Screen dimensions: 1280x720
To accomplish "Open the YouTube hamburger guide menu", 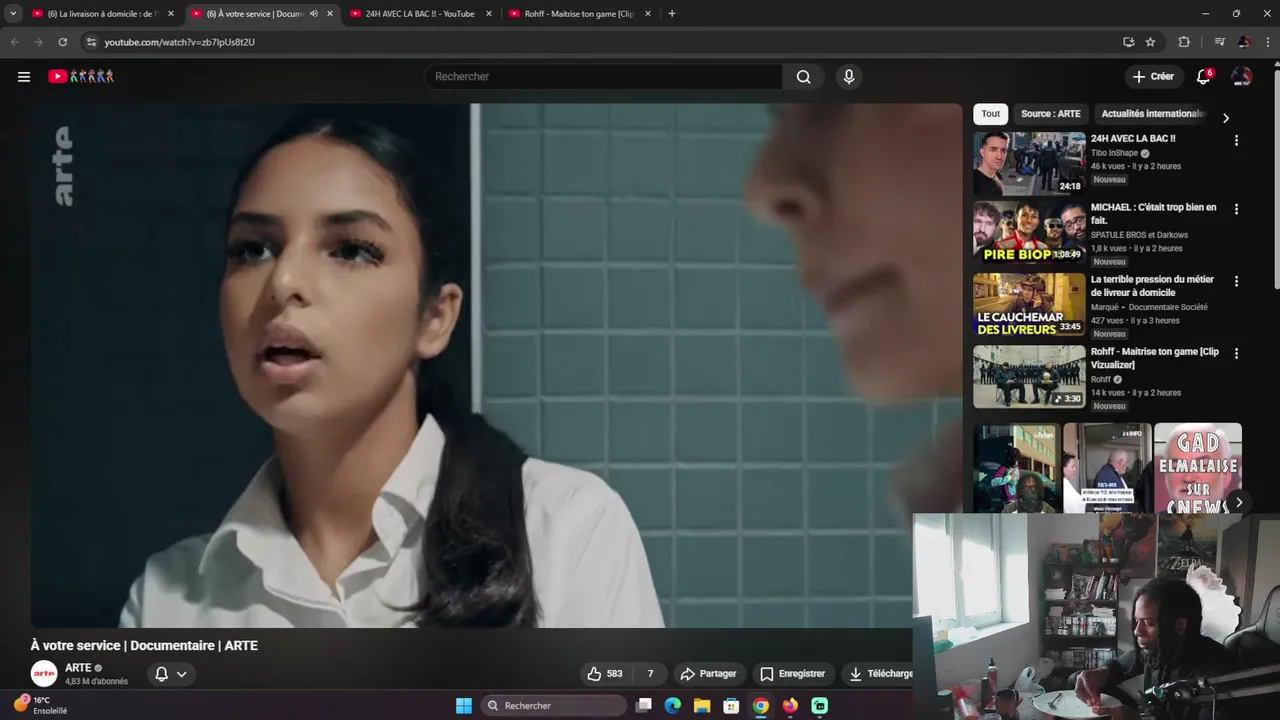I will tap(24, 76).
